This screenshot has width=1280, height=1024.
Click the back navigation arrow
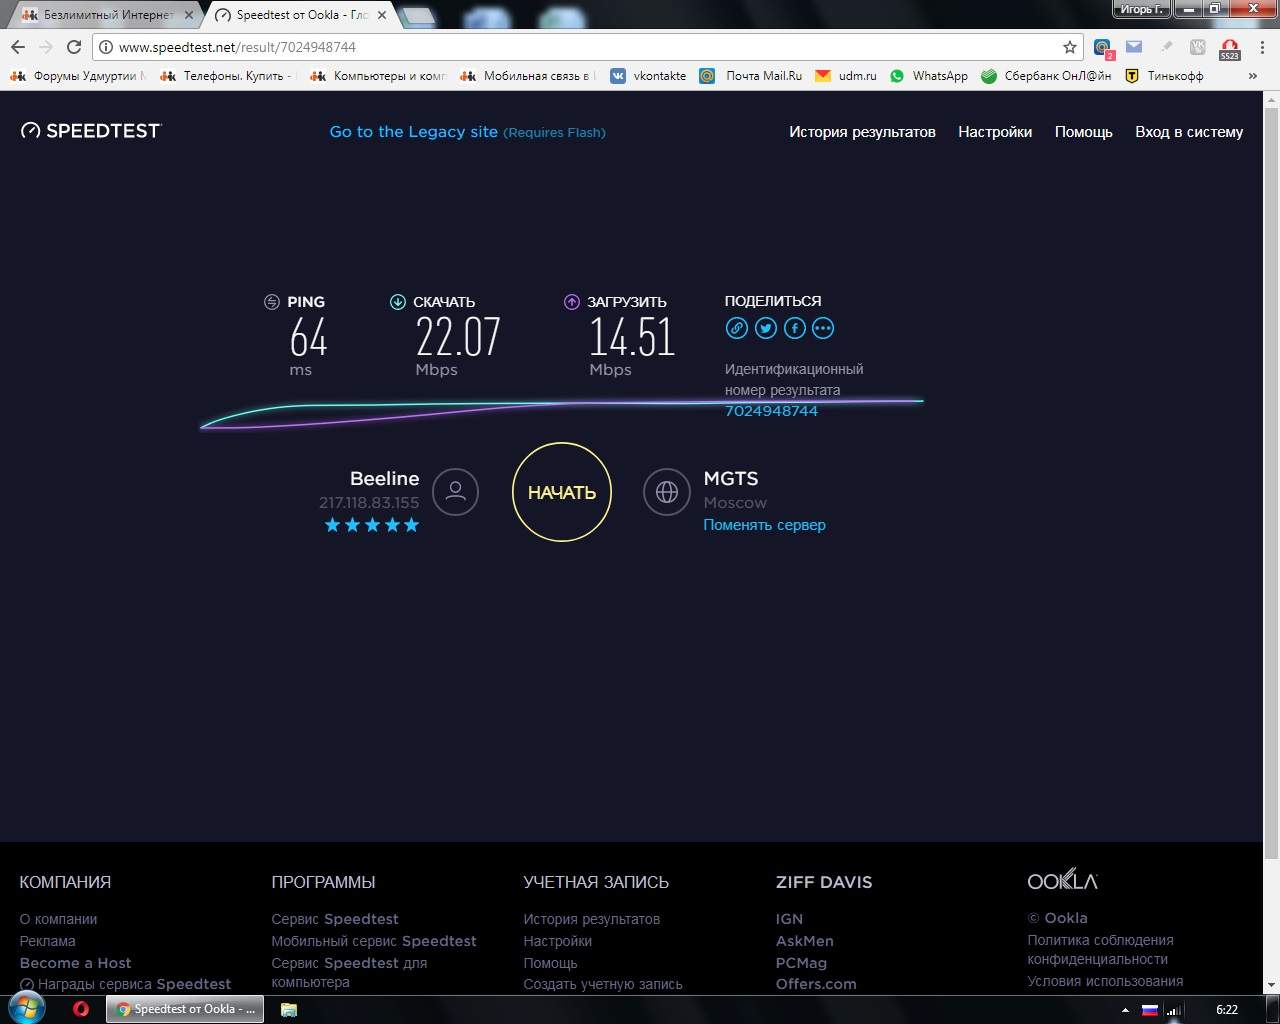click(x=18, y=47)
